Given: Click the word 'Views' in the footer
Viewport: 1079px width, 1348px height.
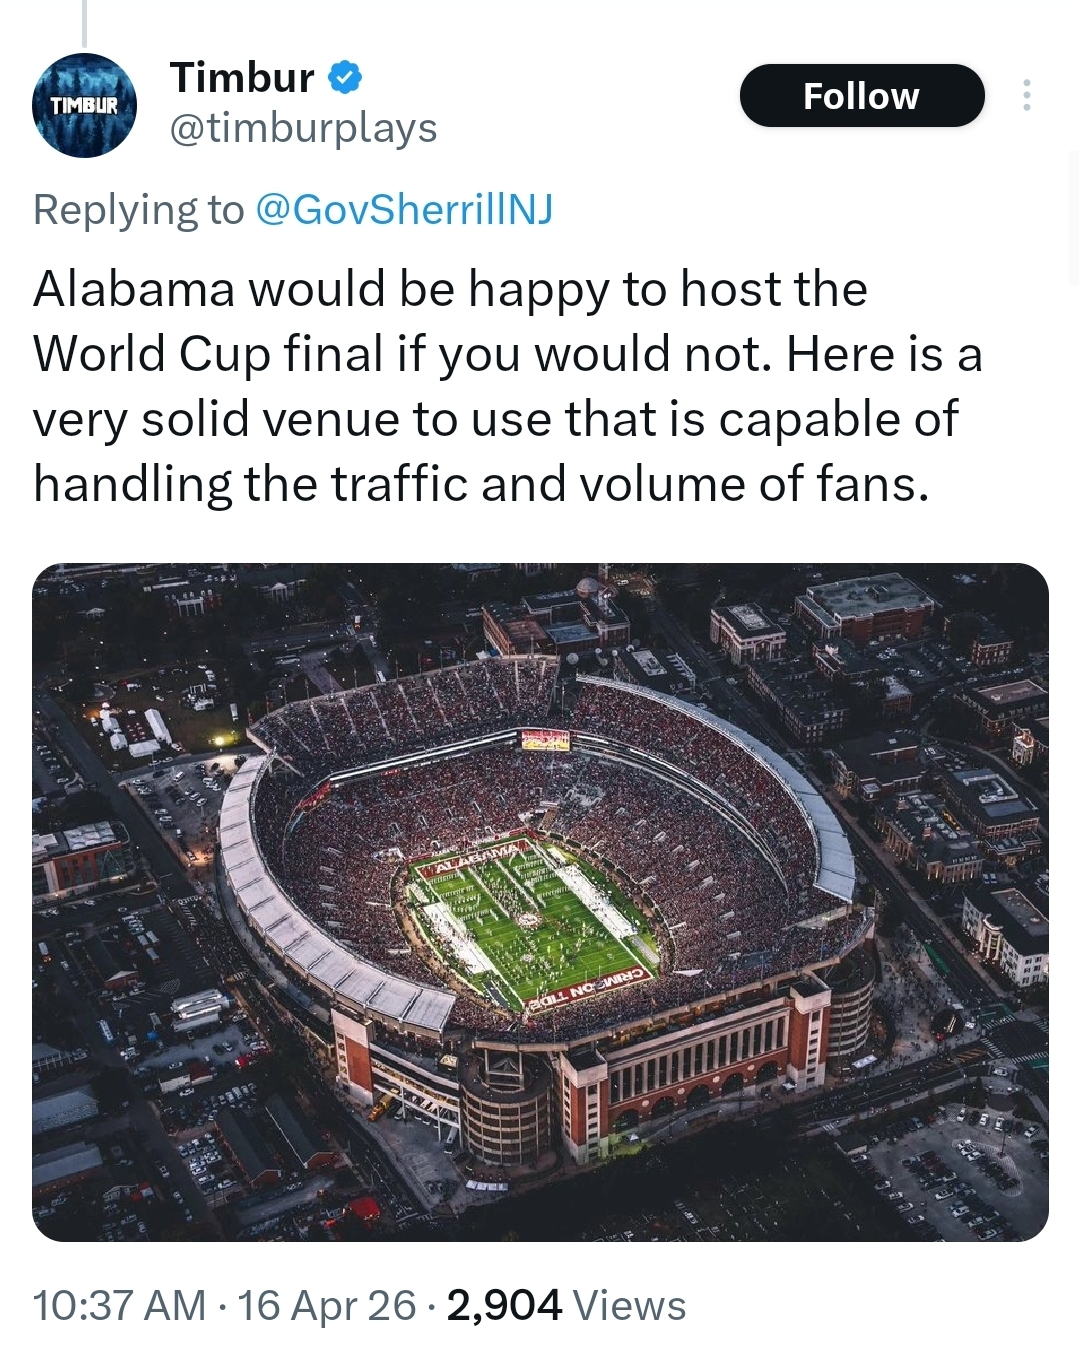Looking at the screenshot, I should (630, 1305).
